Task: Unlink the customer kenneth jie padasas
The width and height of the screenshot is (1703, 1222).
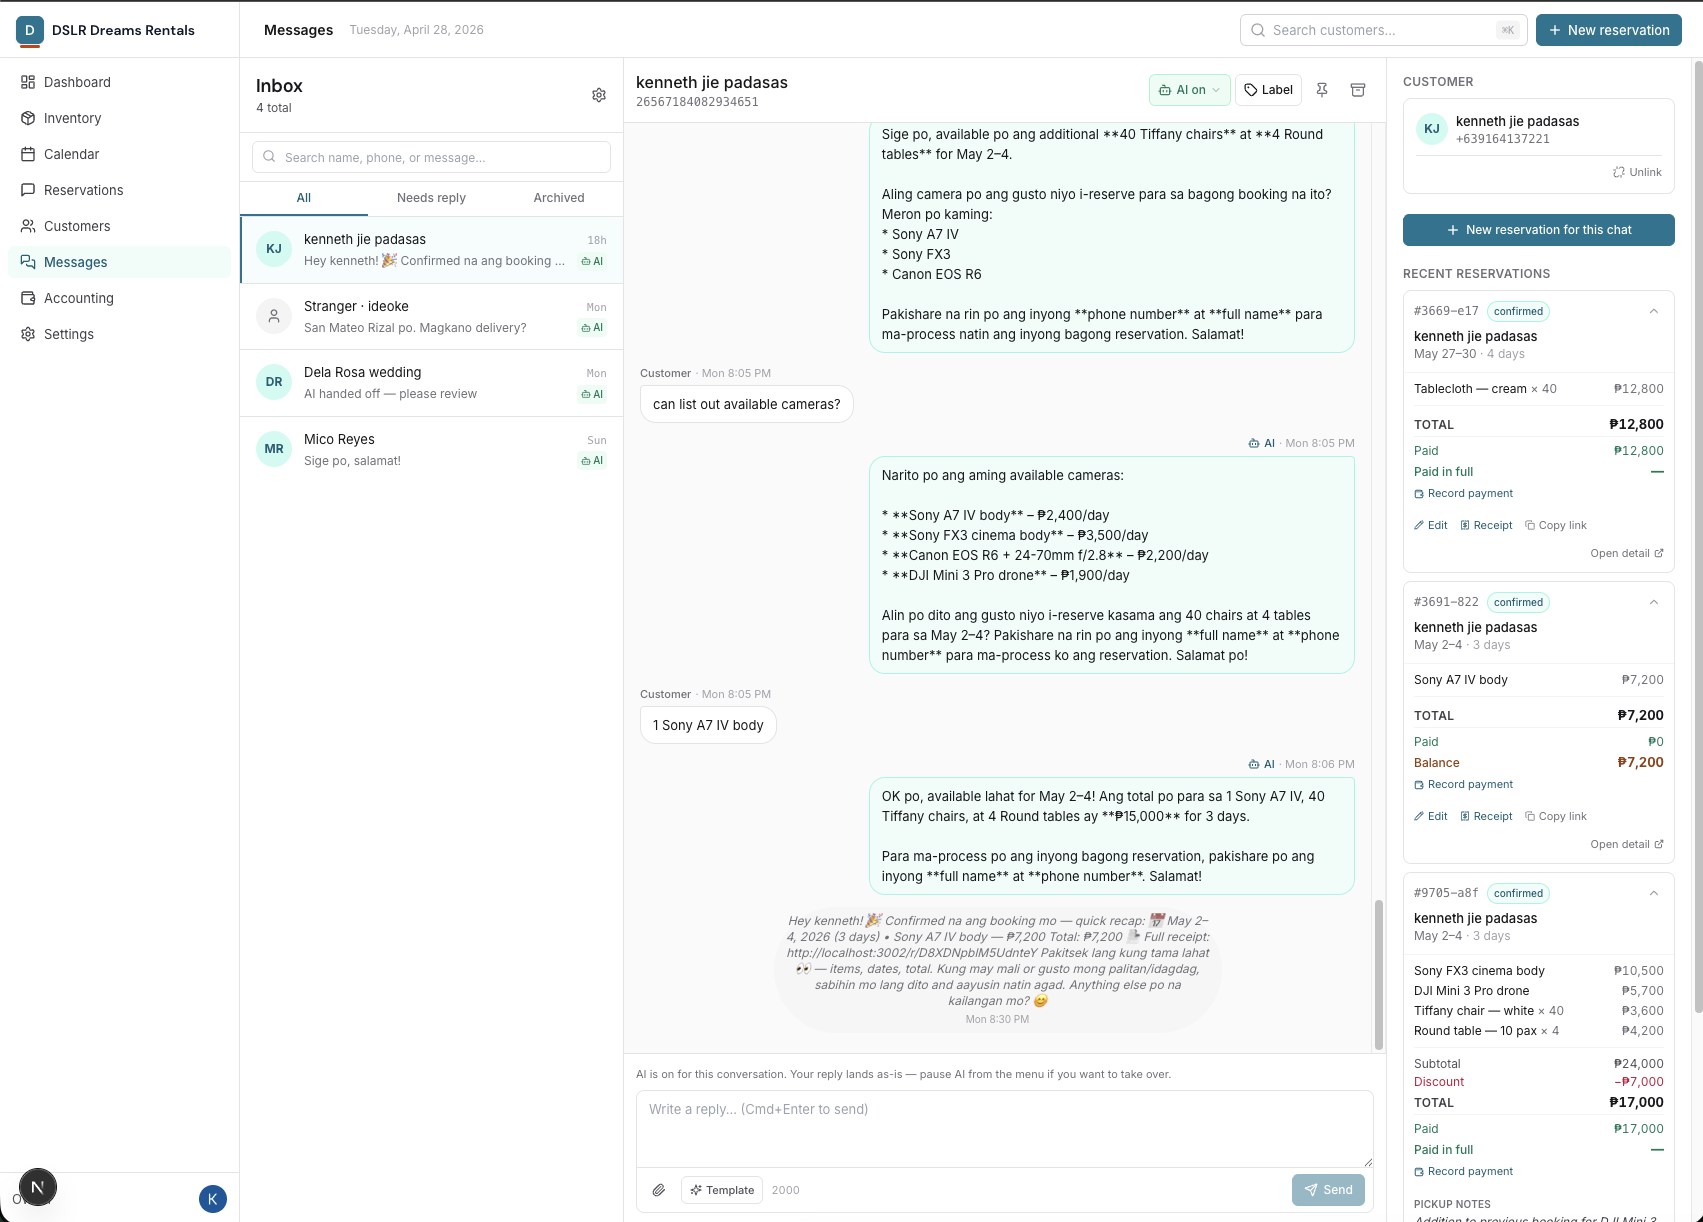Action: 1636,172
